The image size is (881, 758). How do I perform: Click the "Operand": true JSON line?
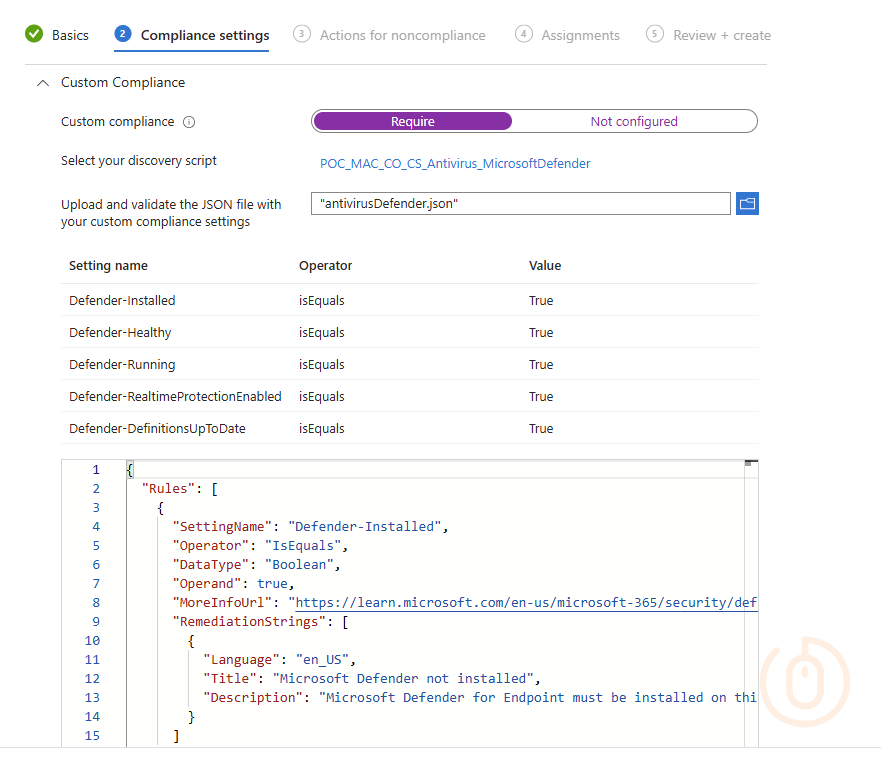[x=233, y=583]
